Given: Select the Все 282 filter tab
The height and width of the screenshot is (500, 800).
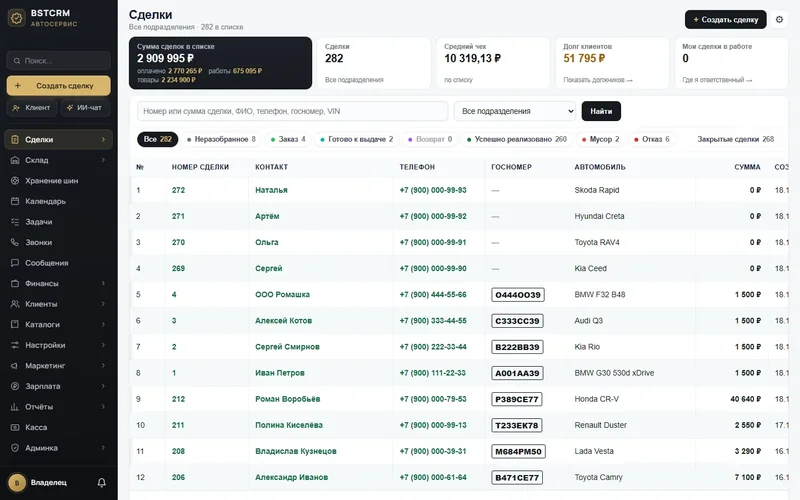Looking at the screenshot, I should point(157,139).
